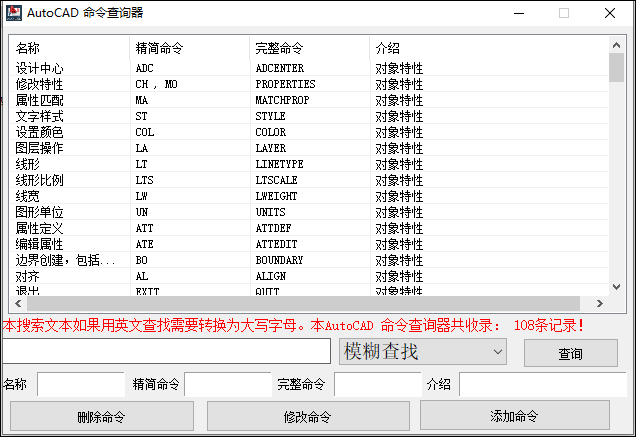Select the 设计中心 row

pos(309,68)
